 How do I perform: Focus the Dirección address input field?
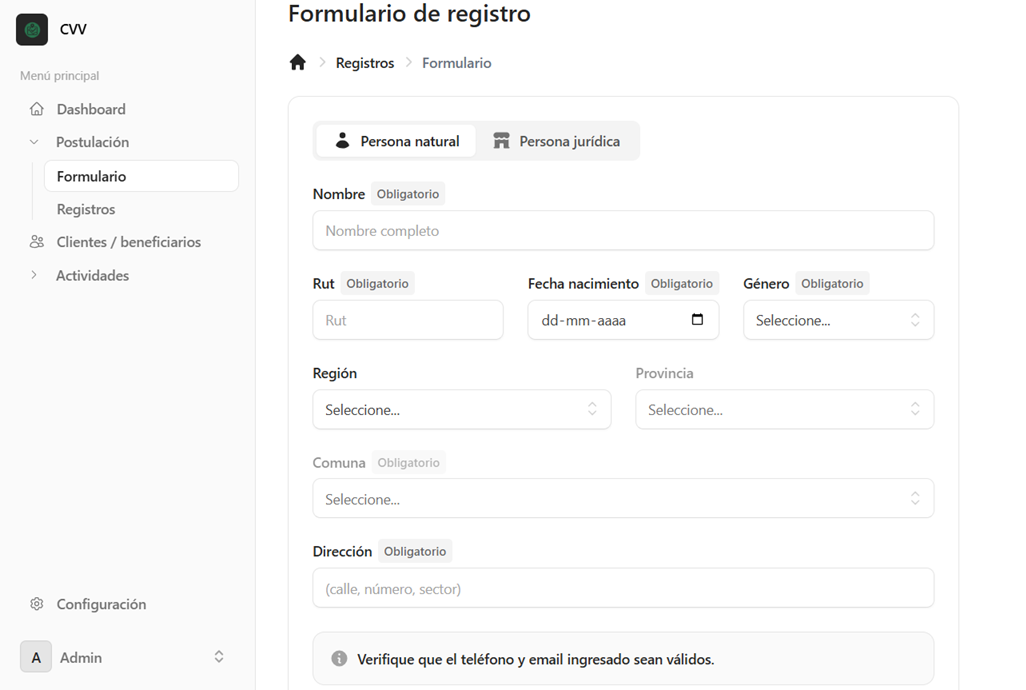pos(623,588)
